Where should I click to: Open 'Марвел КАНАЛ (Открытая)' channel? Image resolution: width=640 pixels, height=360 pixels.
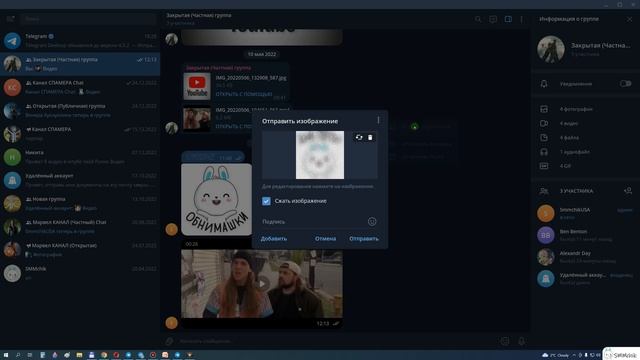click(x=80, y=250)
